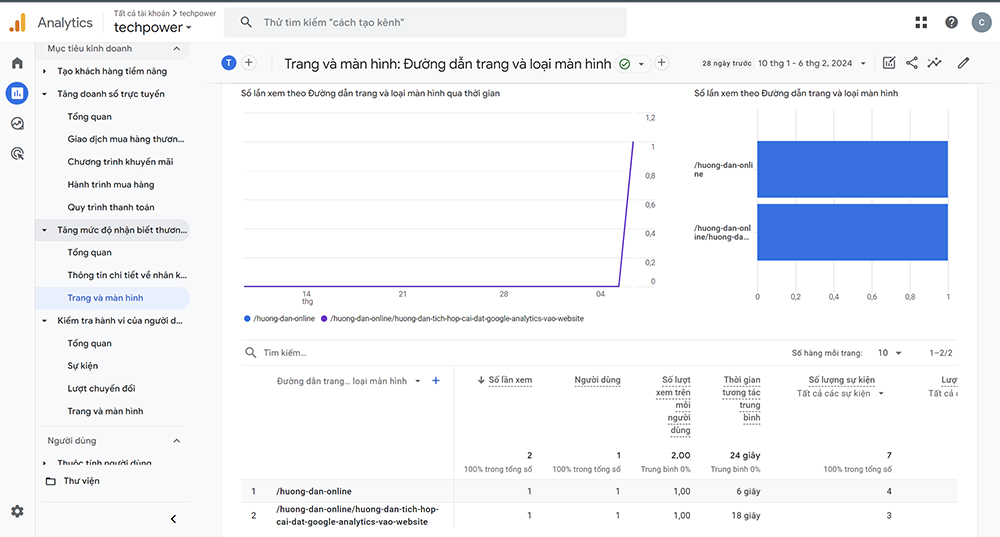Expand Tạo khách hàng tiềm năng section
Screen dimensions: 1000x537
click(x=45, y=71)
